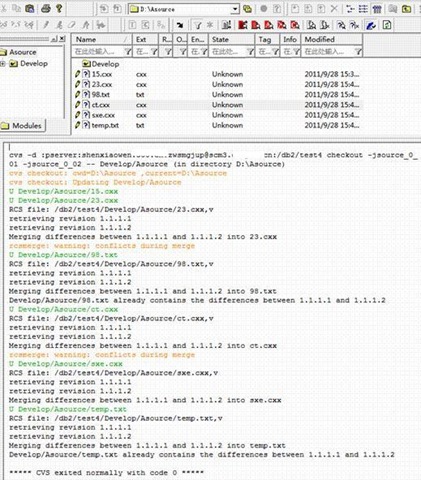This screenshot has height=480, width=421.
Task: Select the ct.cxx file row
Action: tap(217, 105)
